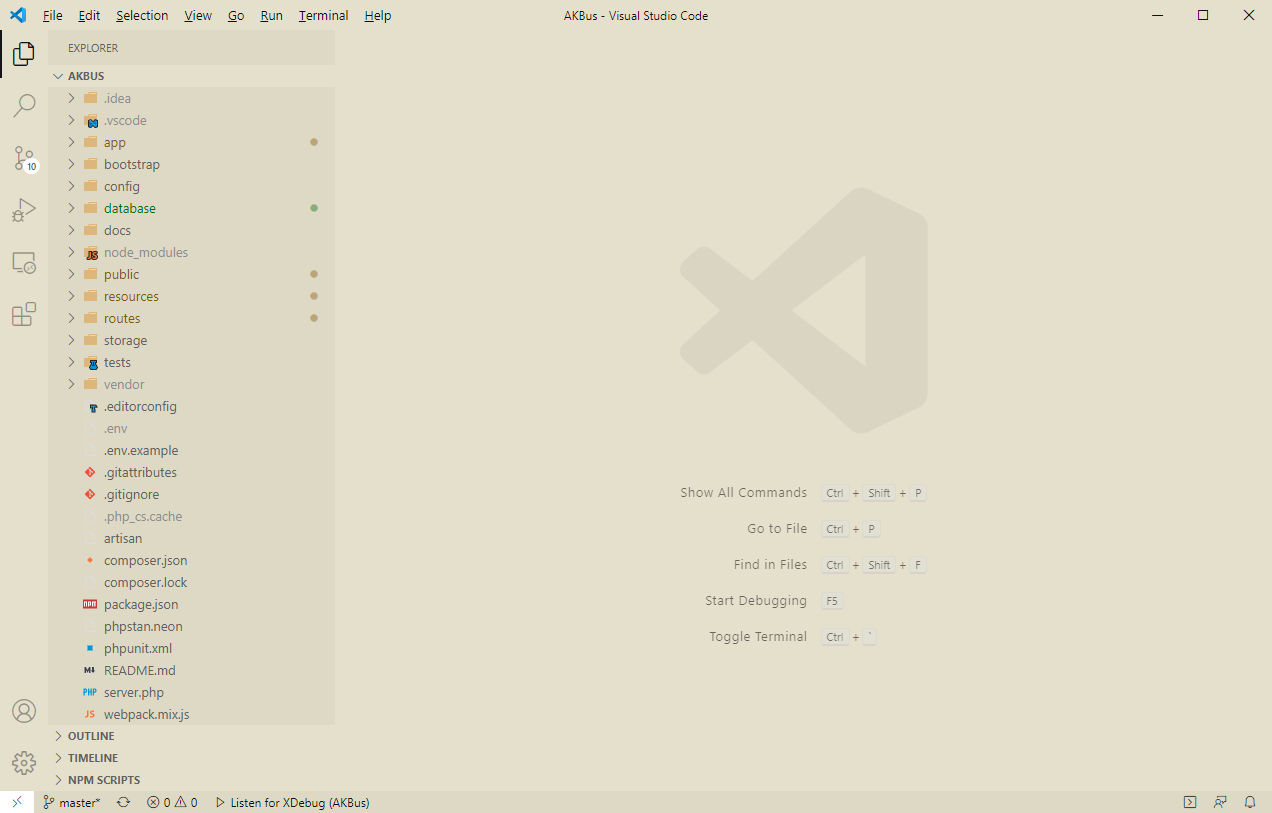The image size is (1272, 813).
Task: Expand the NPM SCRIPTS section
Action: (x=192, y=780)
